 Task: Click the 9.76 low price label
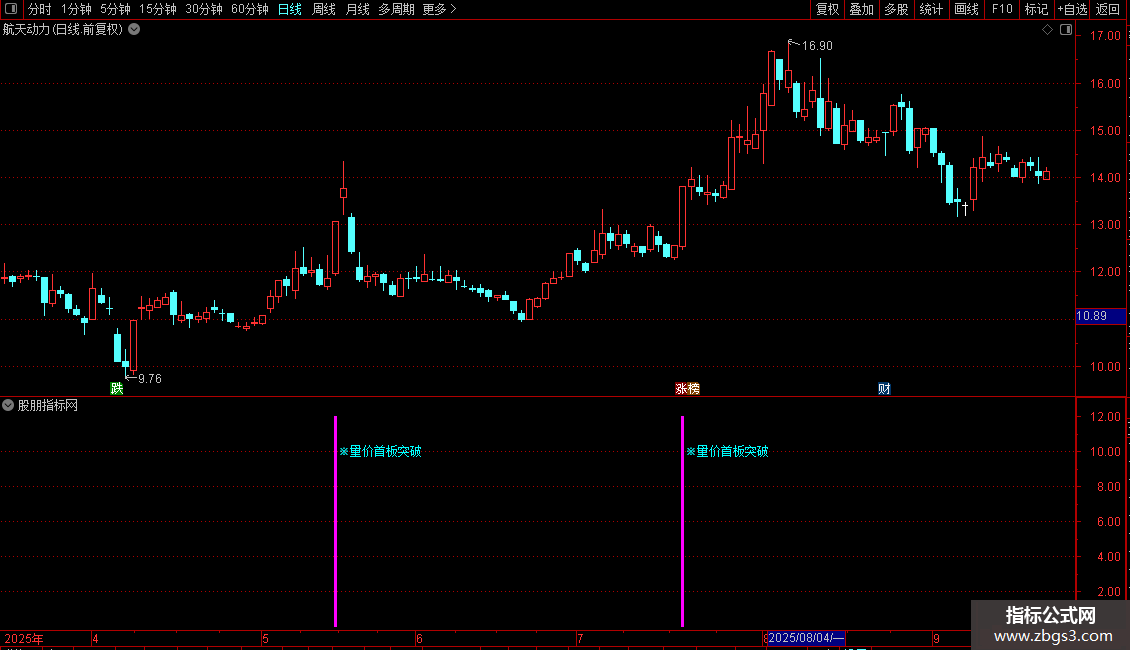(x=150, y=378)
